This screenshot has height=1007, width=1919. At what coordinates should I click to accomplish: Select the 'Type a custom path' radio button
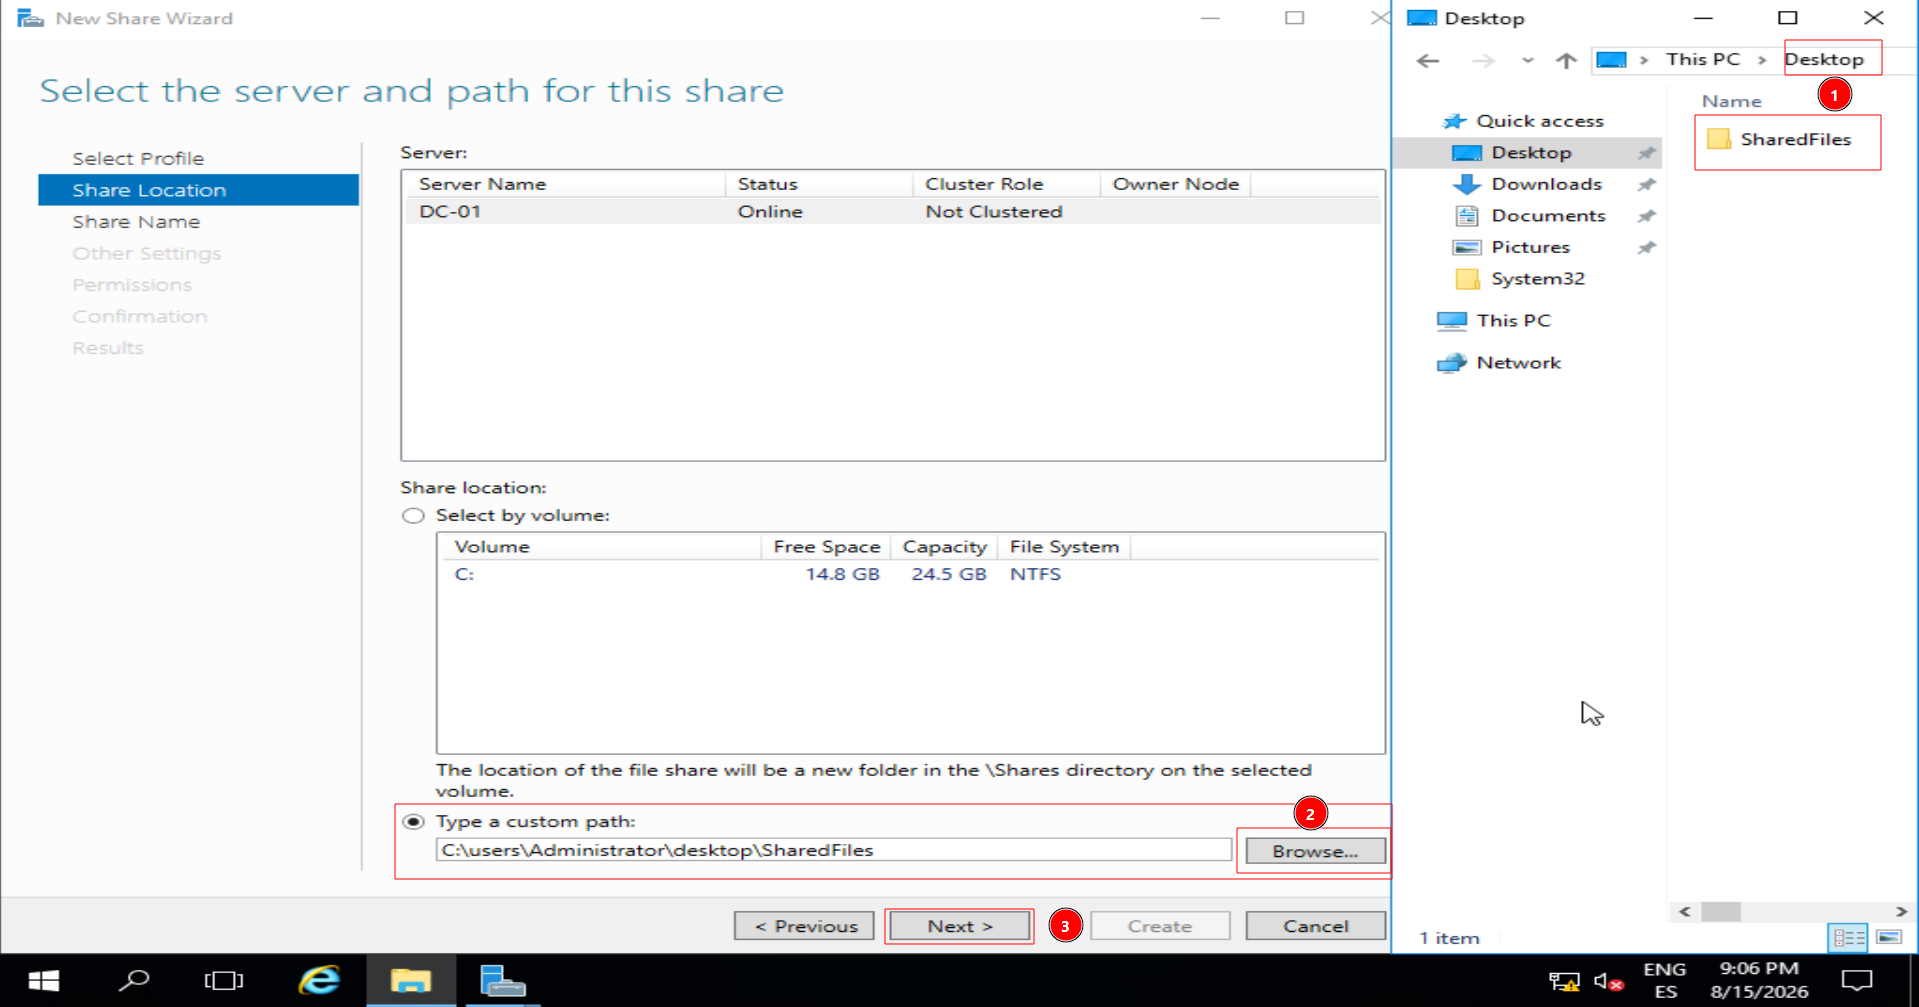tap(413, 822)
